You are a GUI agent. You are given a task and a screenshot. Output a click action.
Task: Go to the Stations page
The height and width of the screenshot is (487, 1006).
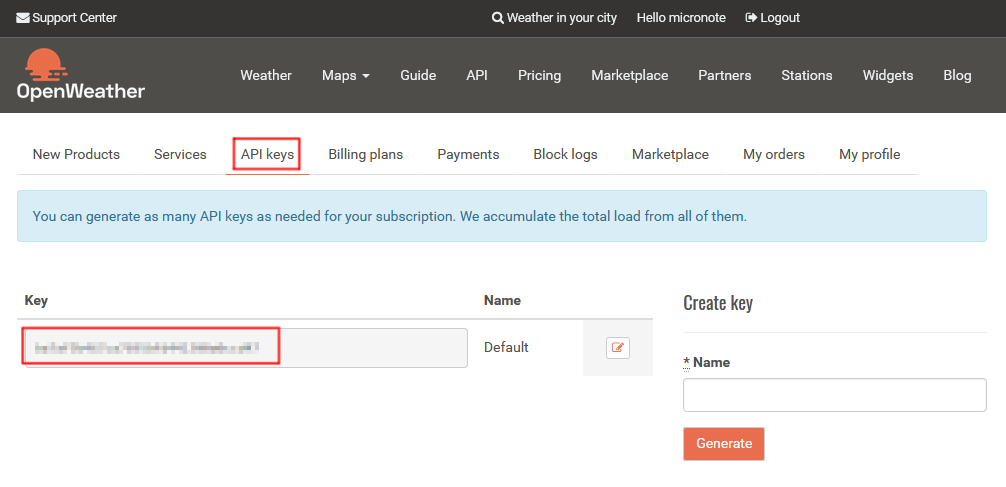click(807, 75)
